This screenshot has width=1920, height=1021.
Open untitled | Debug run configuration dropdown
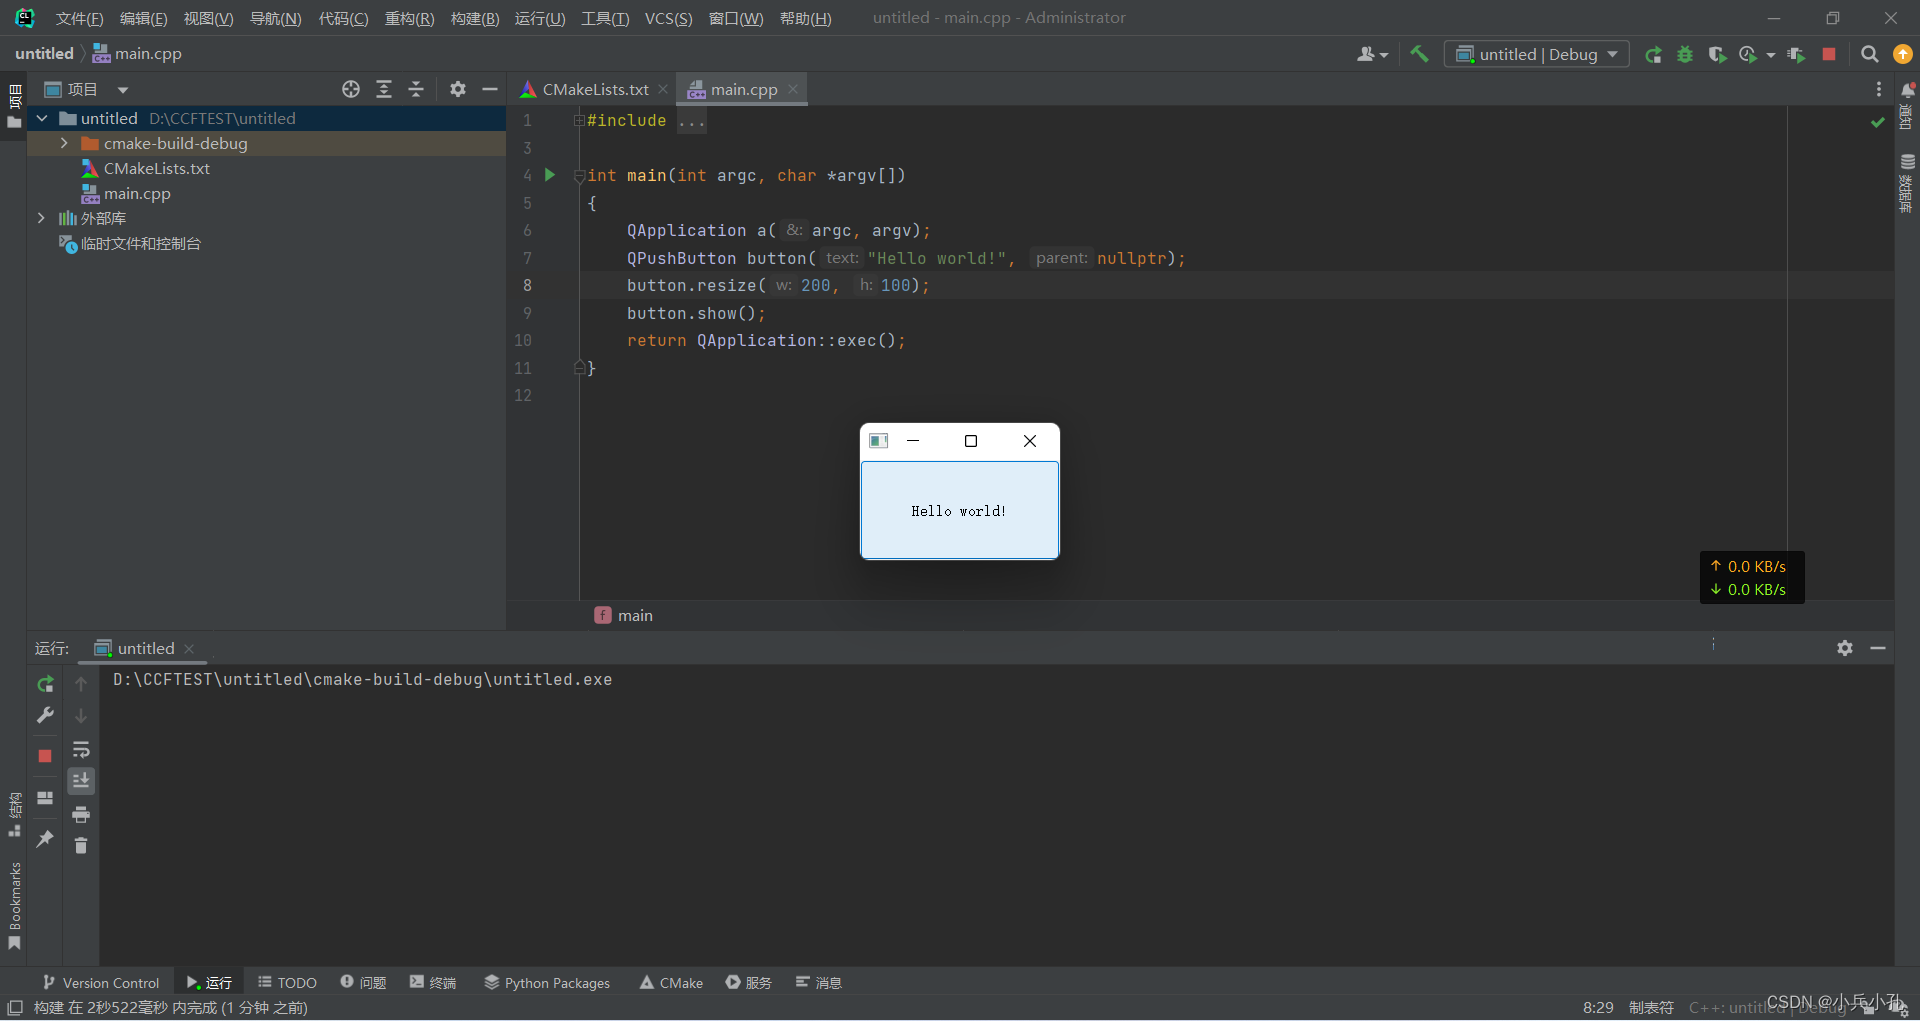pyautogui.click(x=1536, y=55)
